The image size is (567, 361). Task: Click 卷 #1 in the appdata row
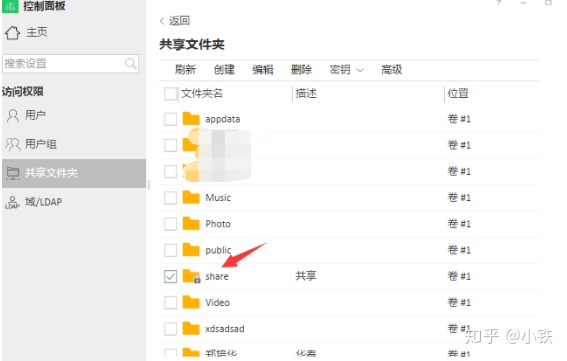tap(459, 119)
